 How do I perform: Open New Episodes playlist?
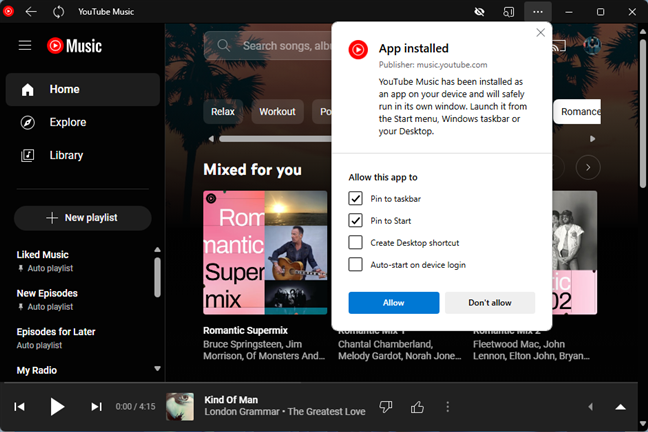point(47,293)
